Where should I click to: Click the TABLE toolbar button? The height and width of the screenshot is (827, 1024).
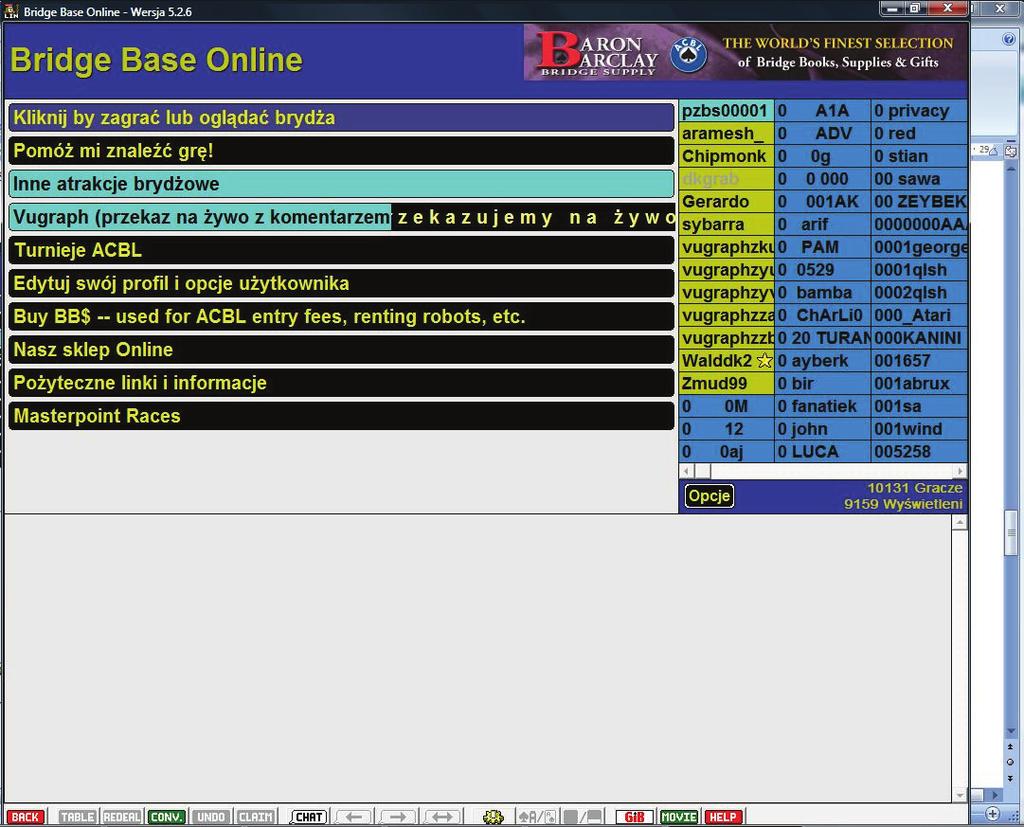[77, 817]
